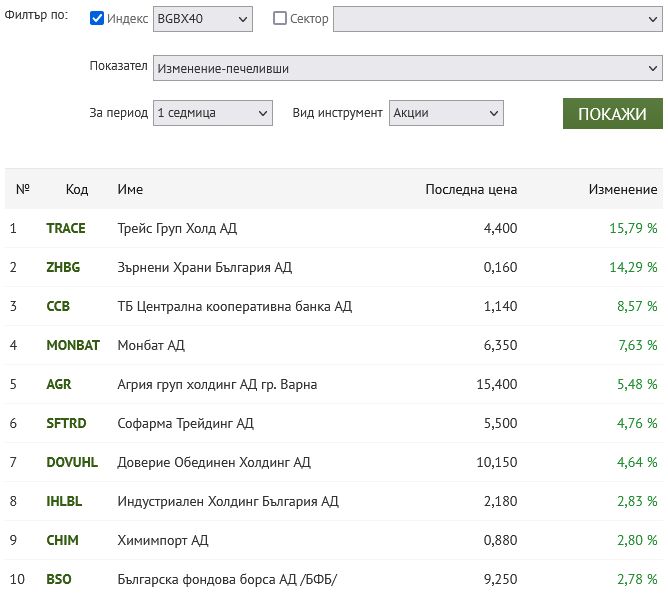The width and height of the screenshot is (668, 593).
Task: Click the 8,57 % change value
Action: [x=637, y=306]
